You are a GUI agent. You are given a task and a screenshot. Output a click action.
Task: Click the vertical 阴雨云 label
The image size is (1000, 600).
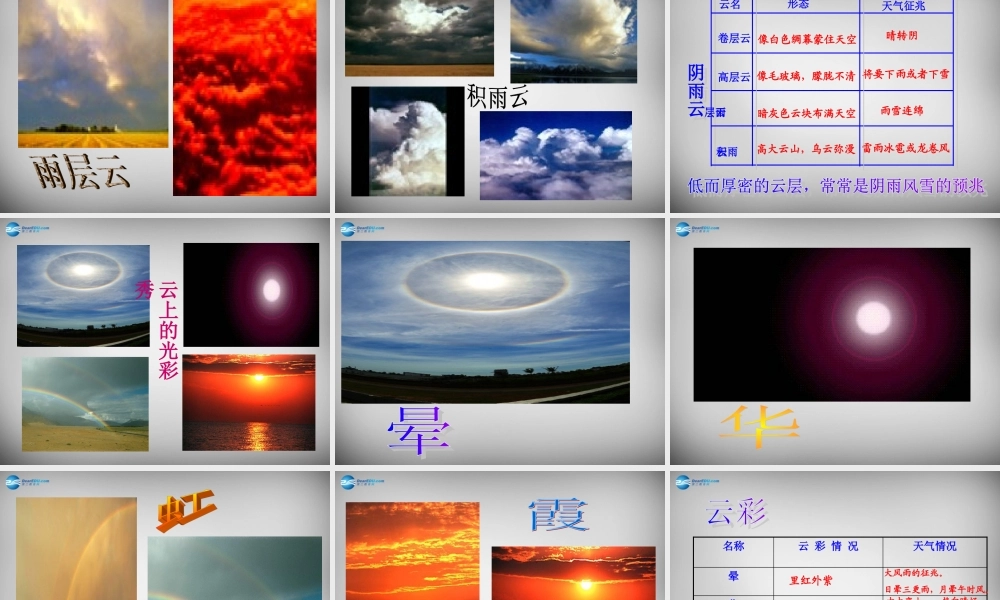[x=696, y=91]
